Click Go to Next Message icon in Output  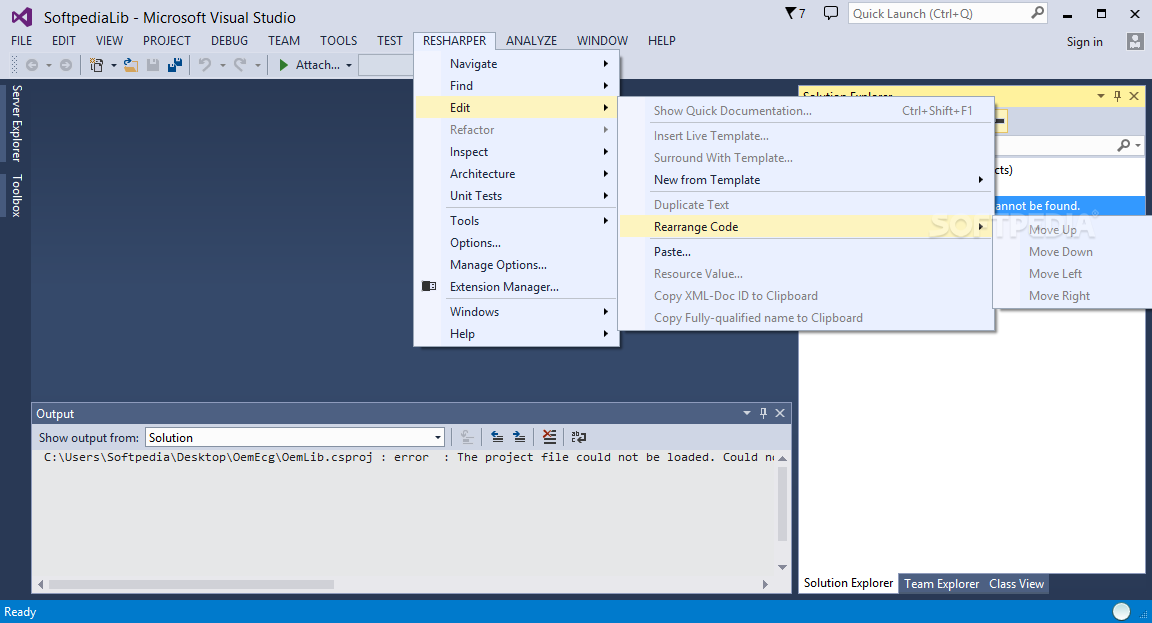point(519,437)
